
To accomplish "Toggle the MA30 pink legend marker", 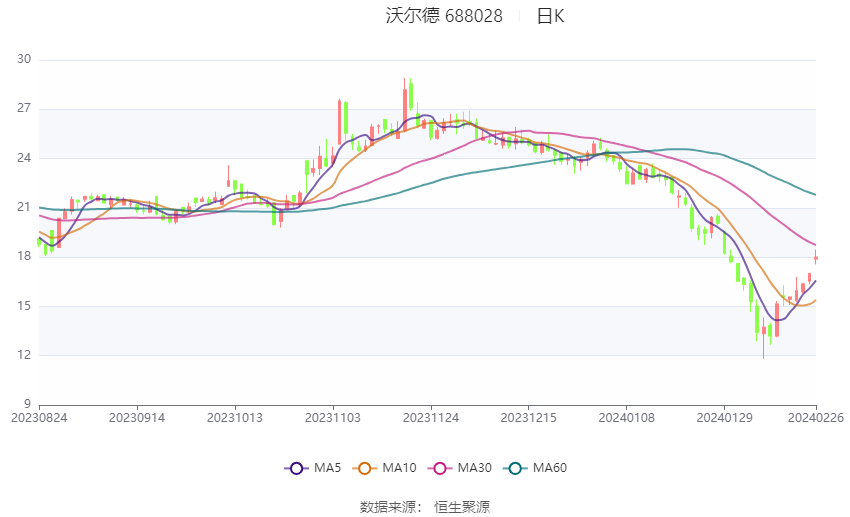I will 440,468.
